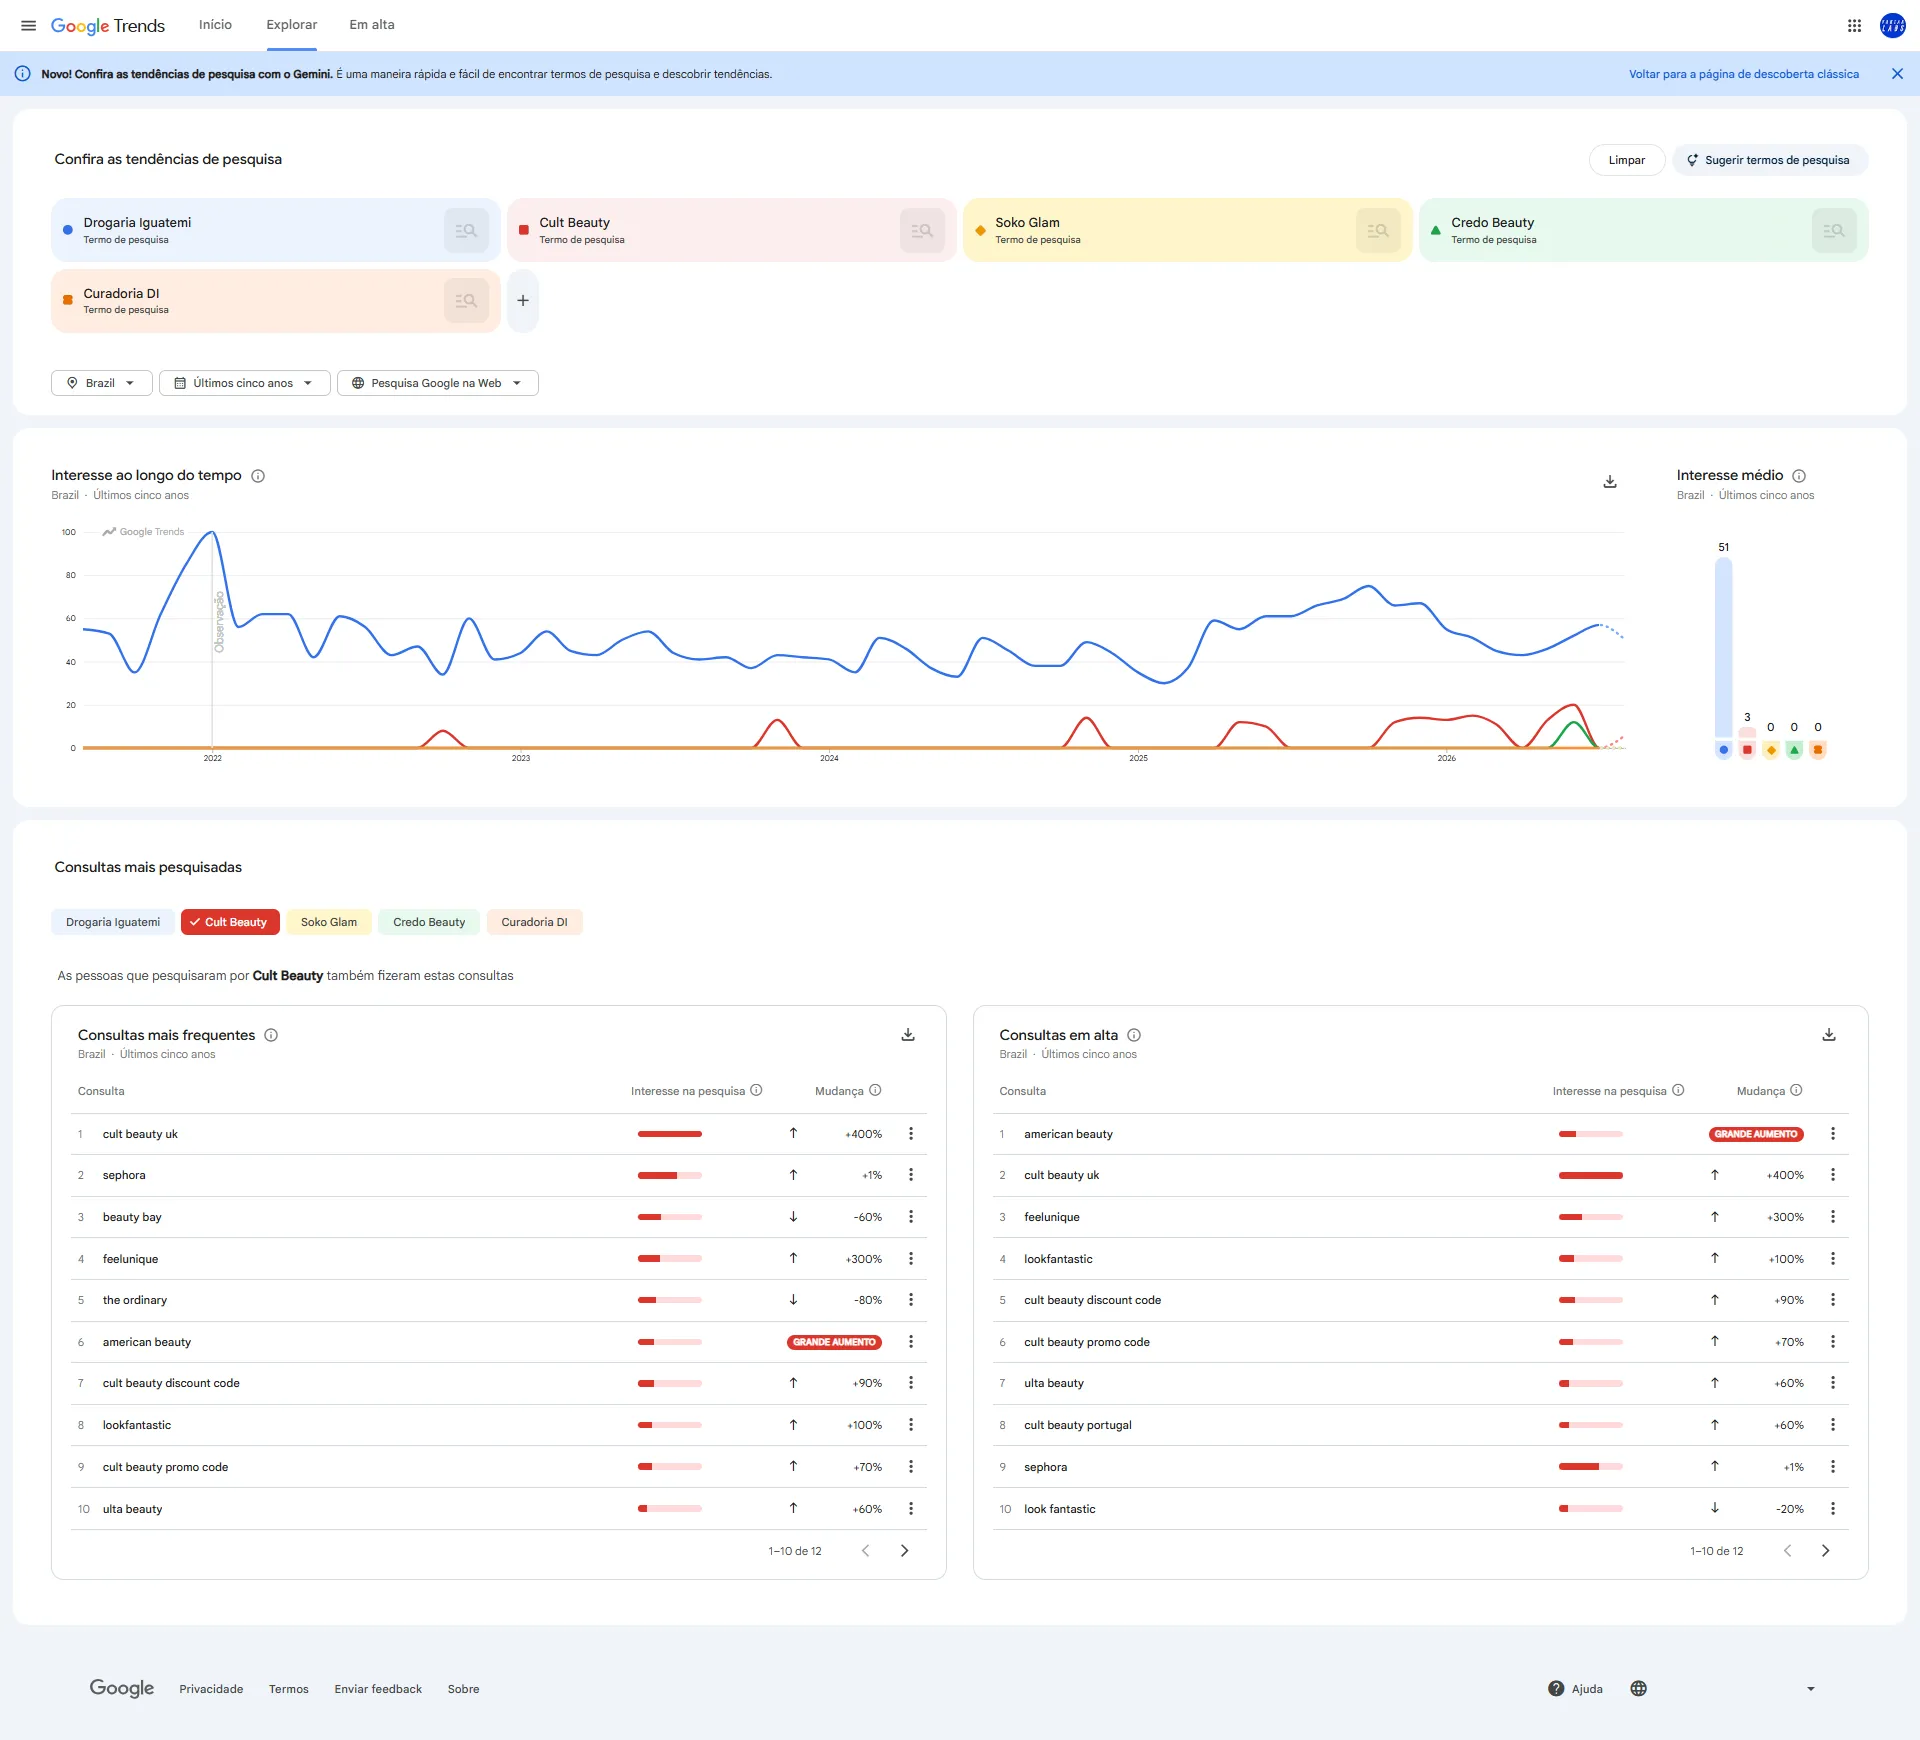Click Sugerir termos de pesquisa
The height and width of the screenshot is (1740, 1920).
[1769, 160]
